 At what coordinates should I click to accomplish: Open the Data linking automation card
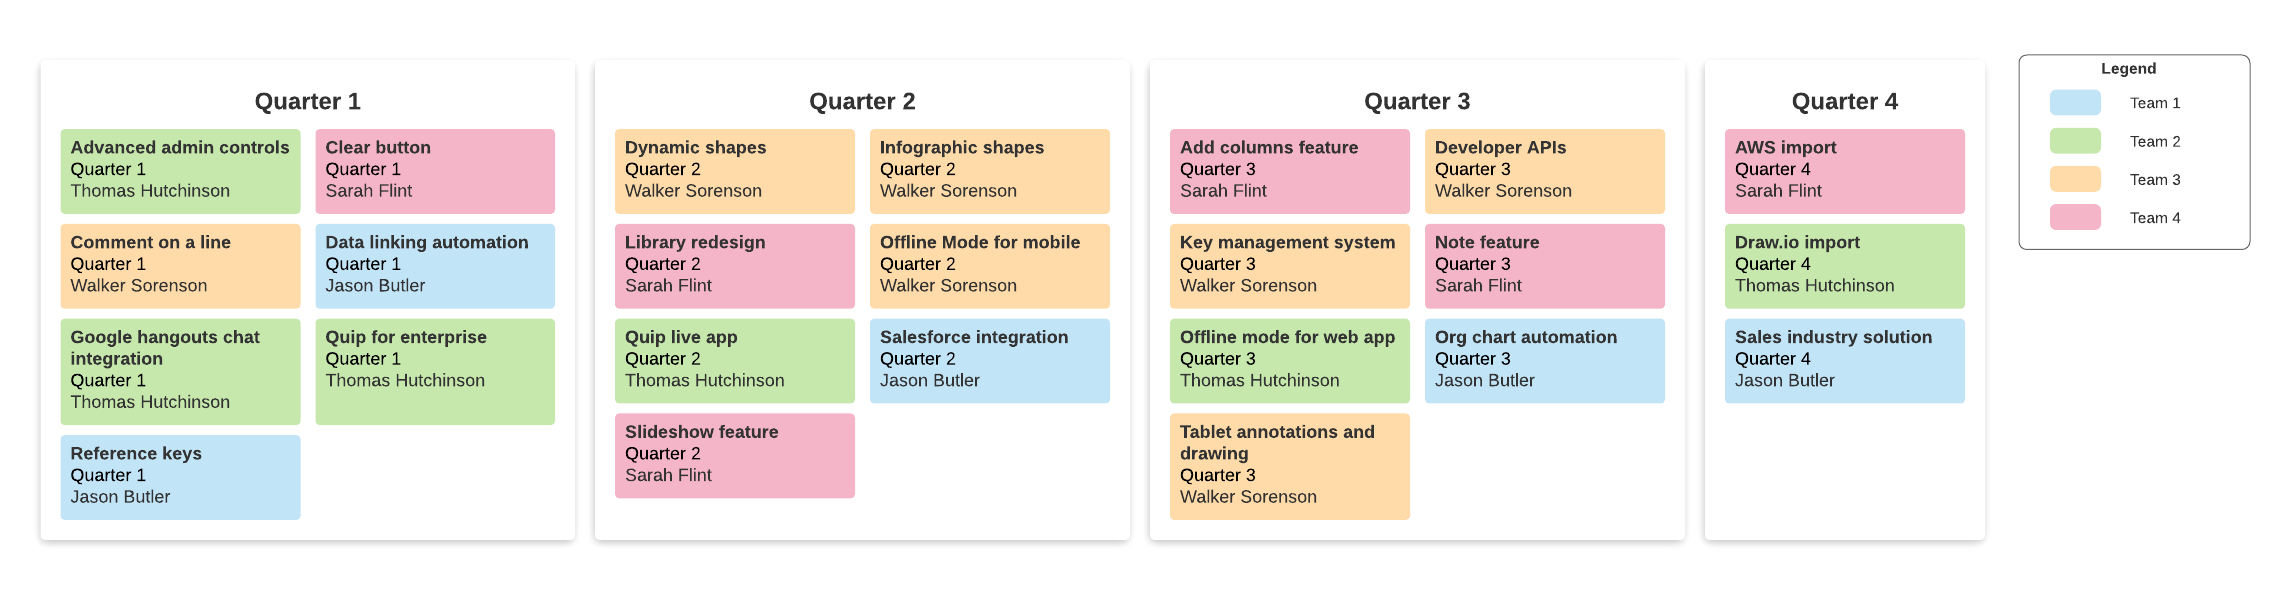(435, 265)
